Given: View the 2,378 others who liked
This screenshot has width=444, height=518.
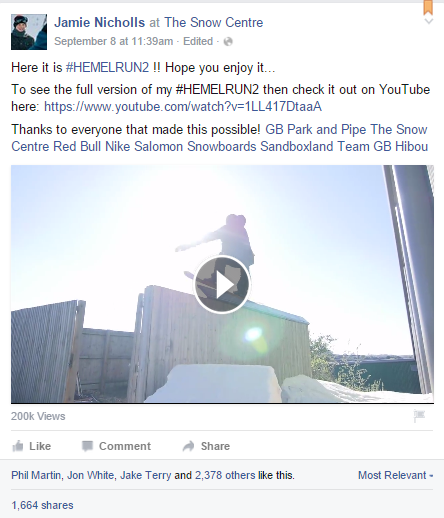Looking at the screenshot, I should coord(225,475).
